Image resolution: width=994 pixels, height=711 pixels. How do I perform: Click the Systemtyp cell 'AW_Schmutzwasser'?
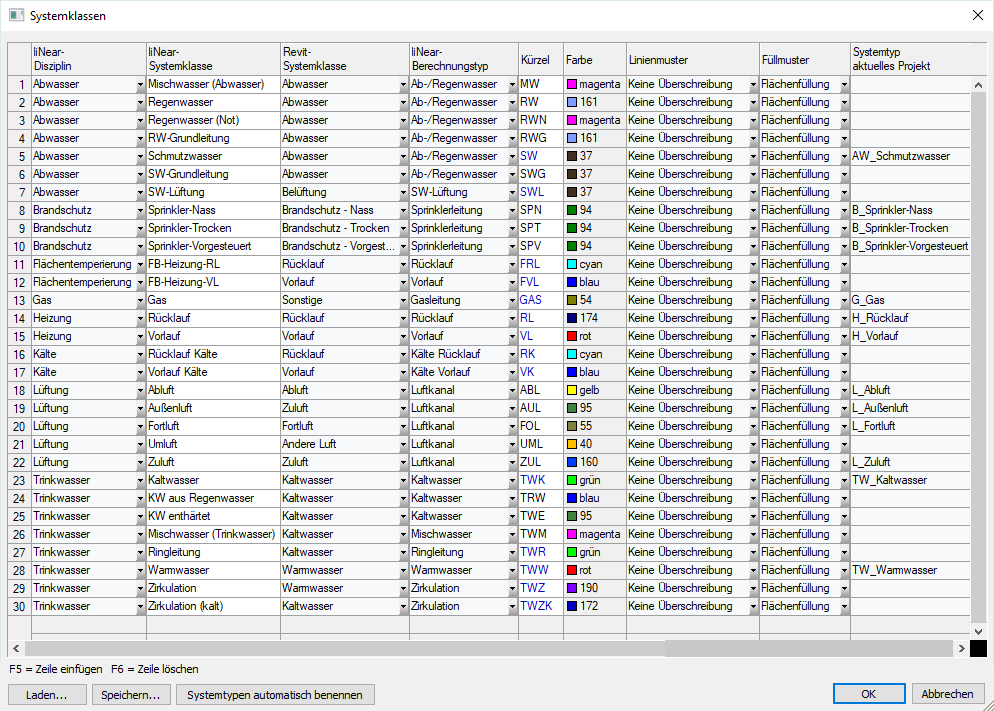coord(910,156)
